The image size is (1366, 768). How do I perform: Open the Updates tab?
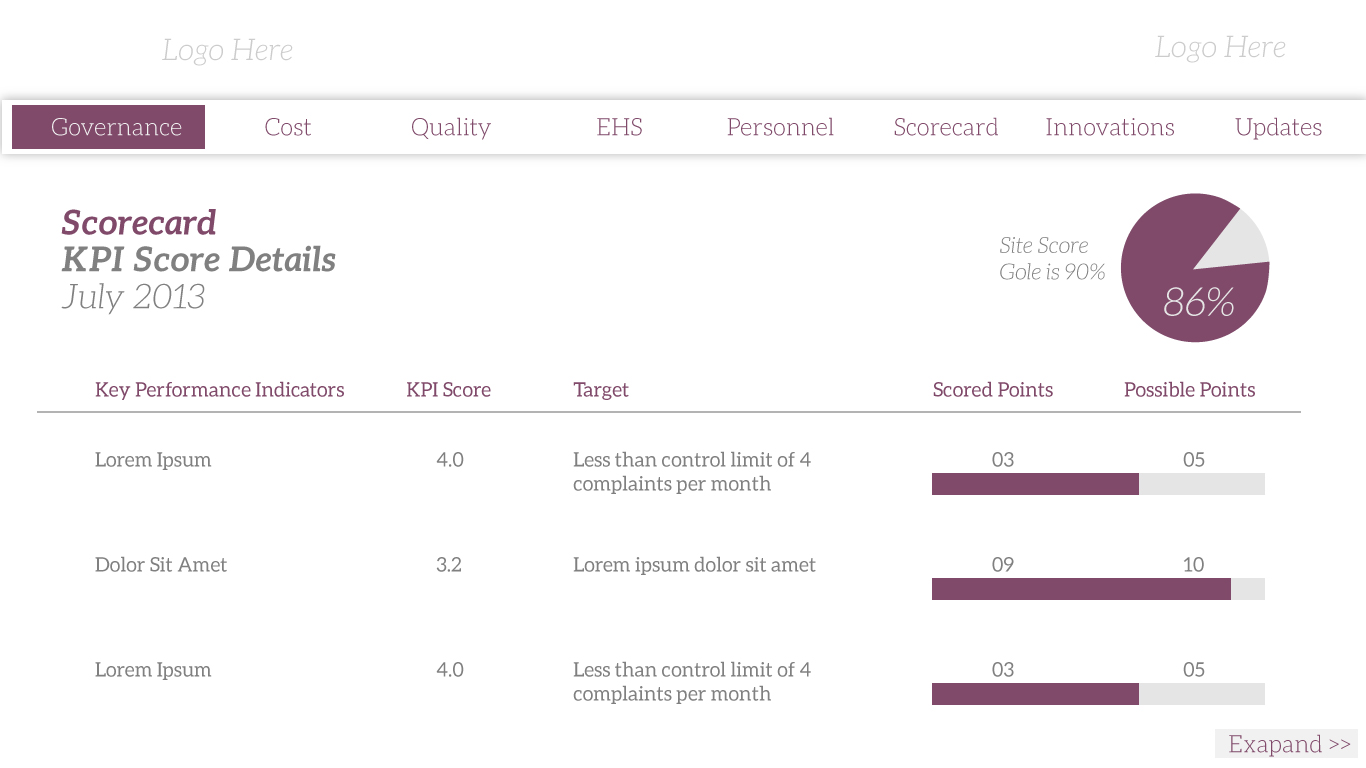[1278, 127]
